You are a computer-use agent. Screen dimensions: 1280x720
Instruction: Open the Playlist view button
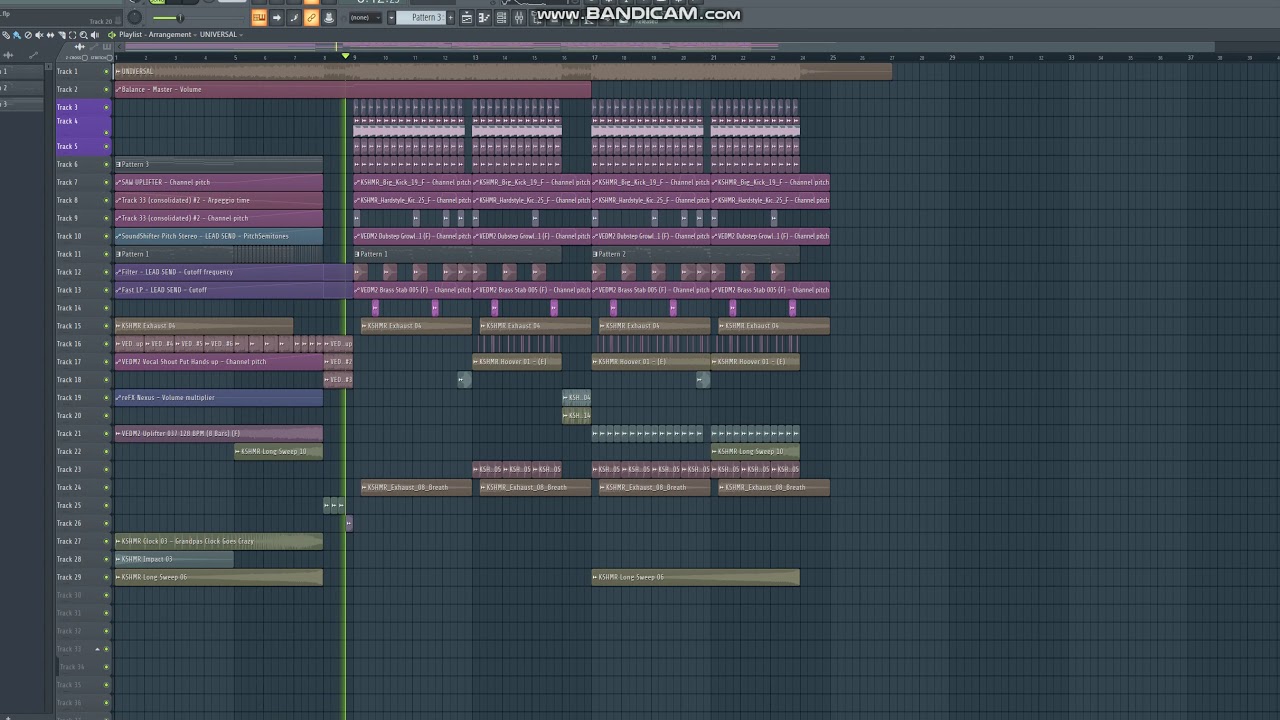coord(466,18)
